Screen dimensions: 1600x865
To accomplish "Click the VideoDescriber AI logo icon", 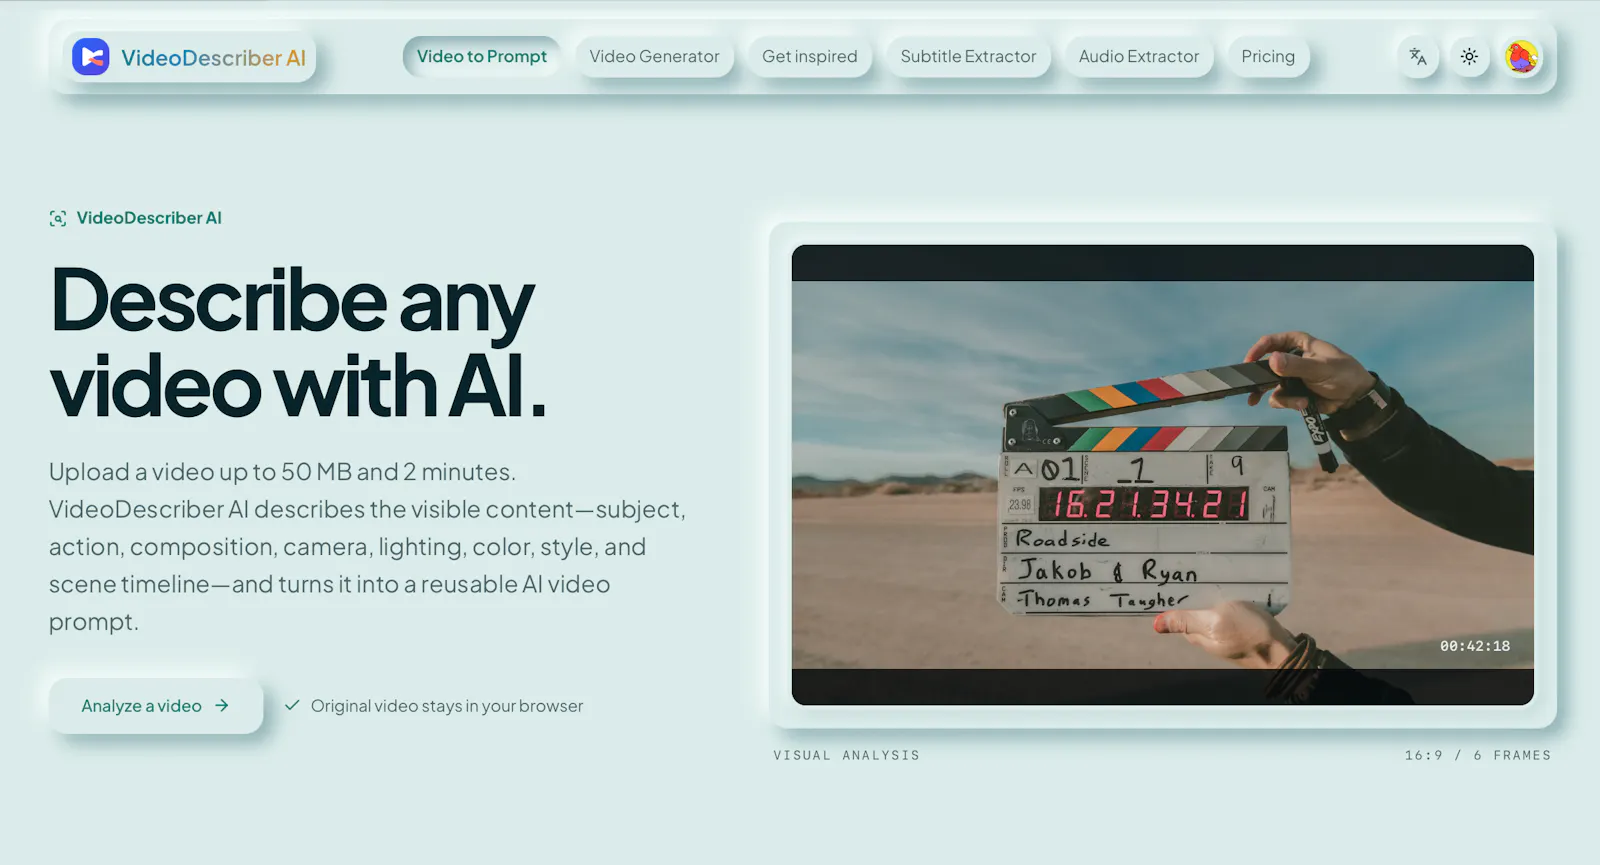I will 91,57.
